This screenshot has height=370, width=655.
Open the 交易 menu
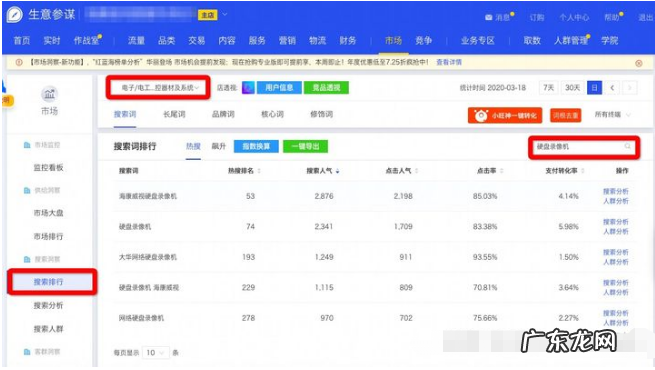[x=196, y=41]
